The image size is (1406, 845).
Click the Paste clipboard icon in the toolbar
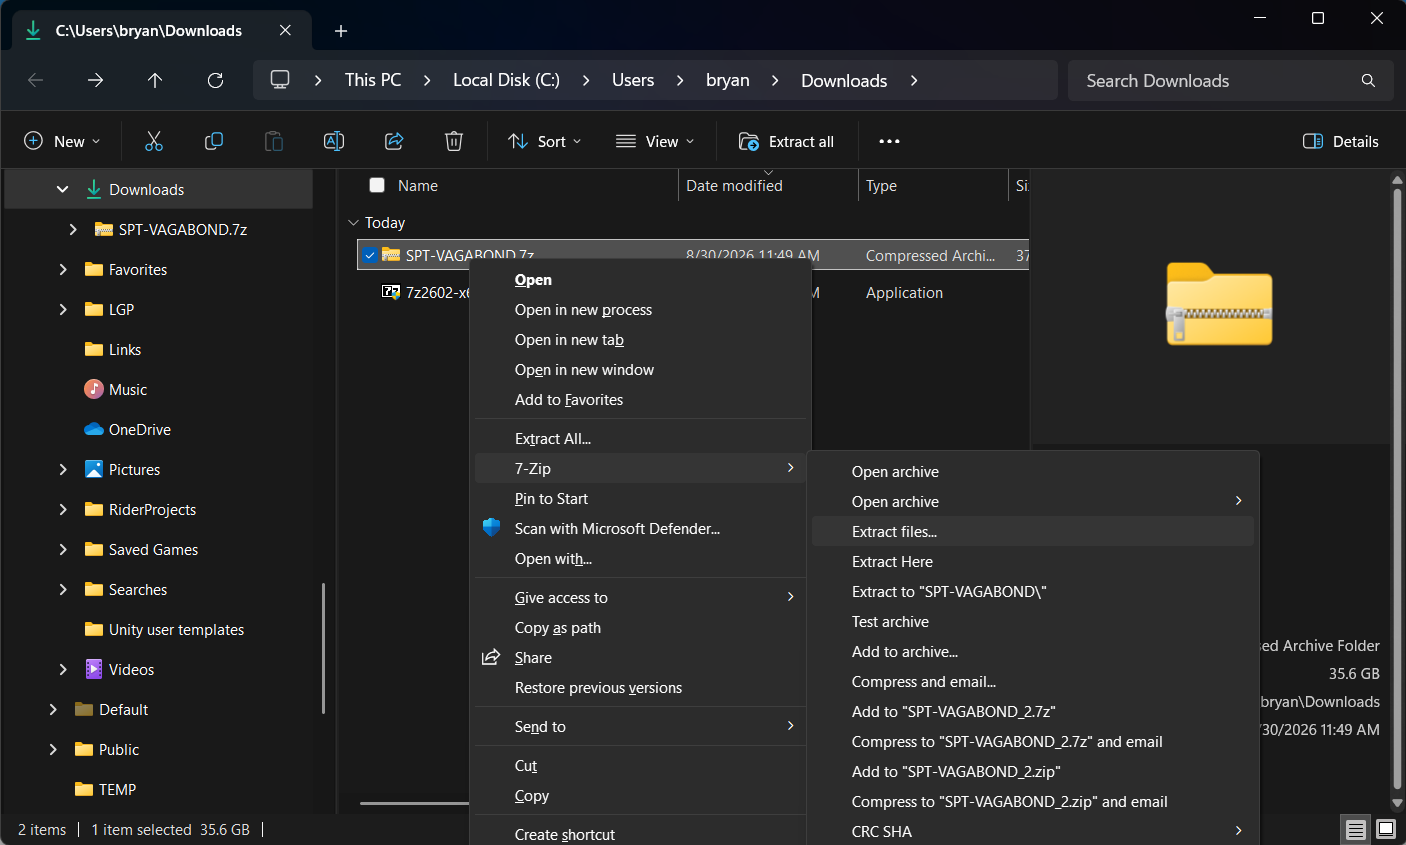(x=274, y=141)
